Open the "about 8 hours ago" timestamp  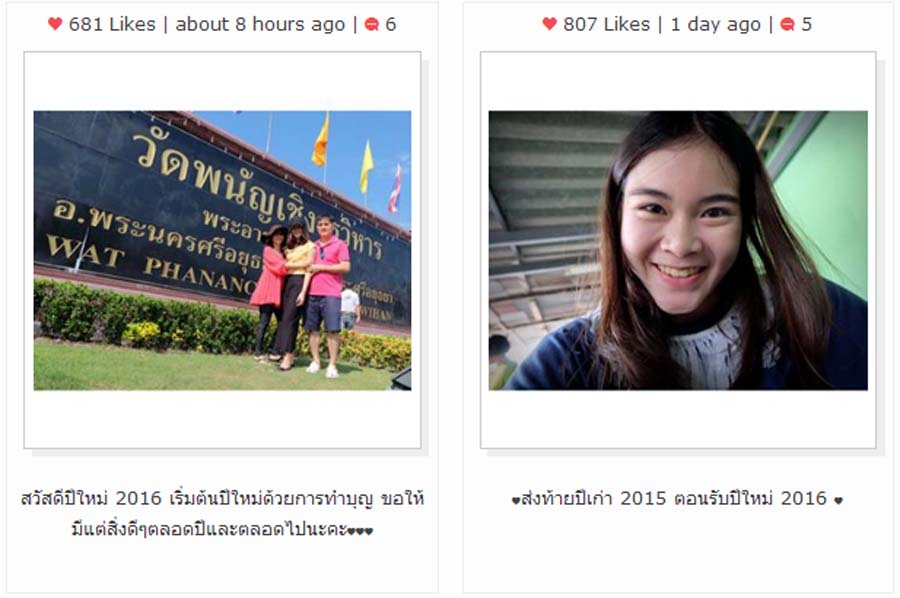[x=260, y=25]
